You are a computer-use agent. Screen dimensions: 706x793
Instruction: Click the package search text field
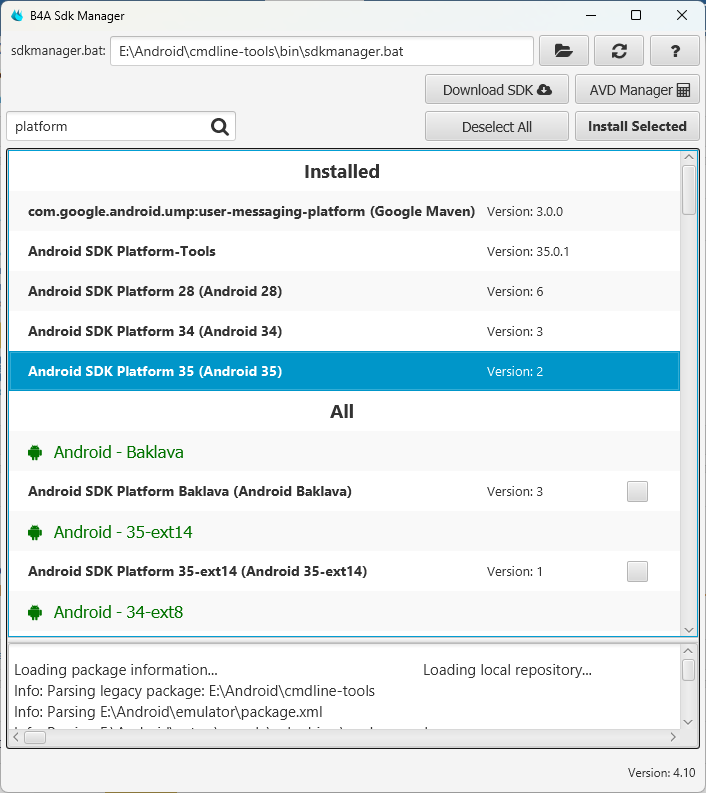click(108, 127)
